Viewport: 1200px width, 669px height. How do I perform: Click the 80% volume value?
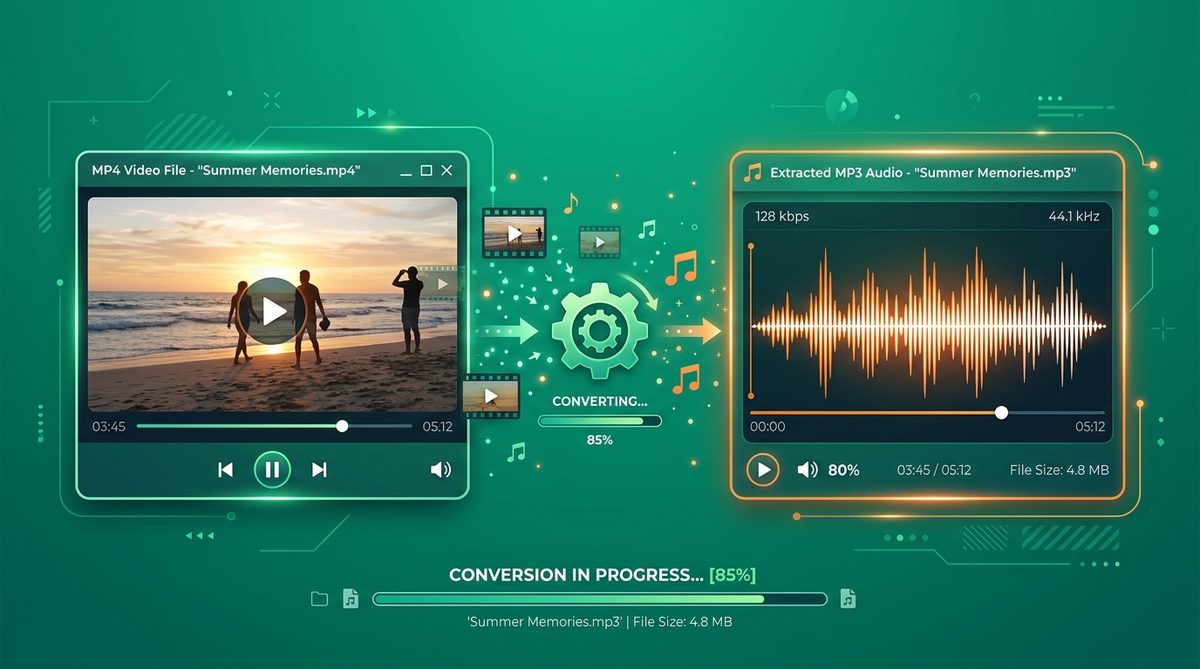(844, 469)
